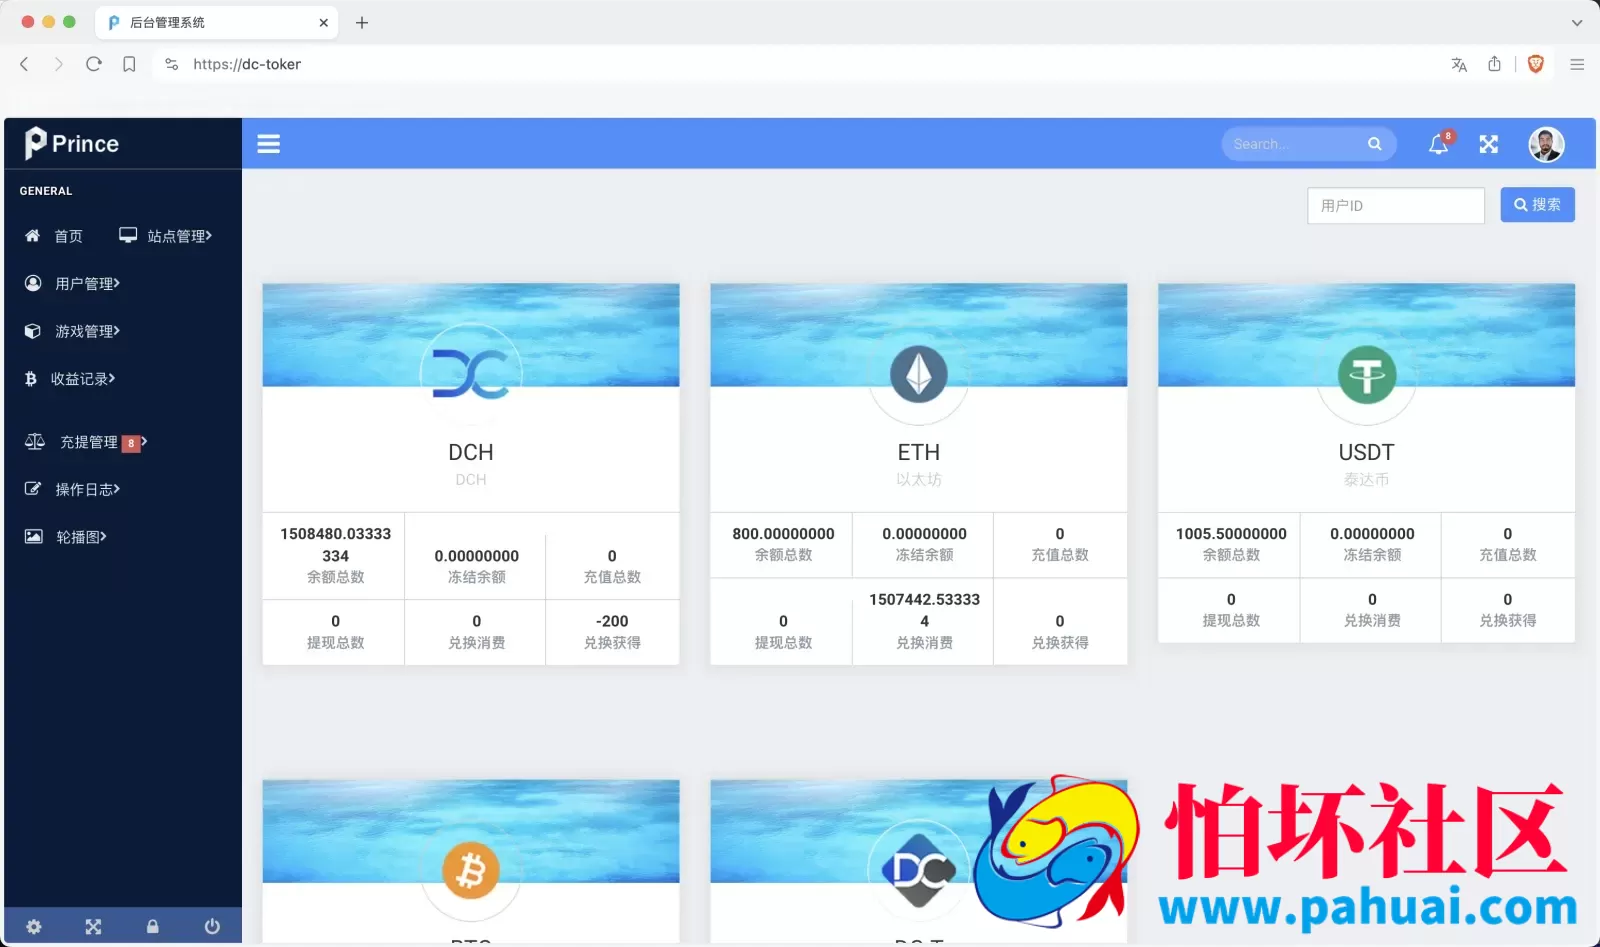Expand the 轮播图 menu
1600x947 pixels.
coord(66,537)
